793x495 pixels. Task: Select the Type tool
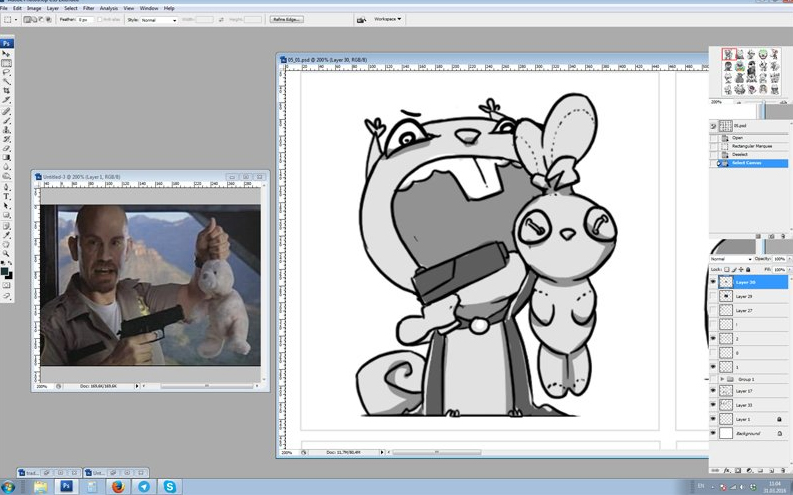click(7, 196)
